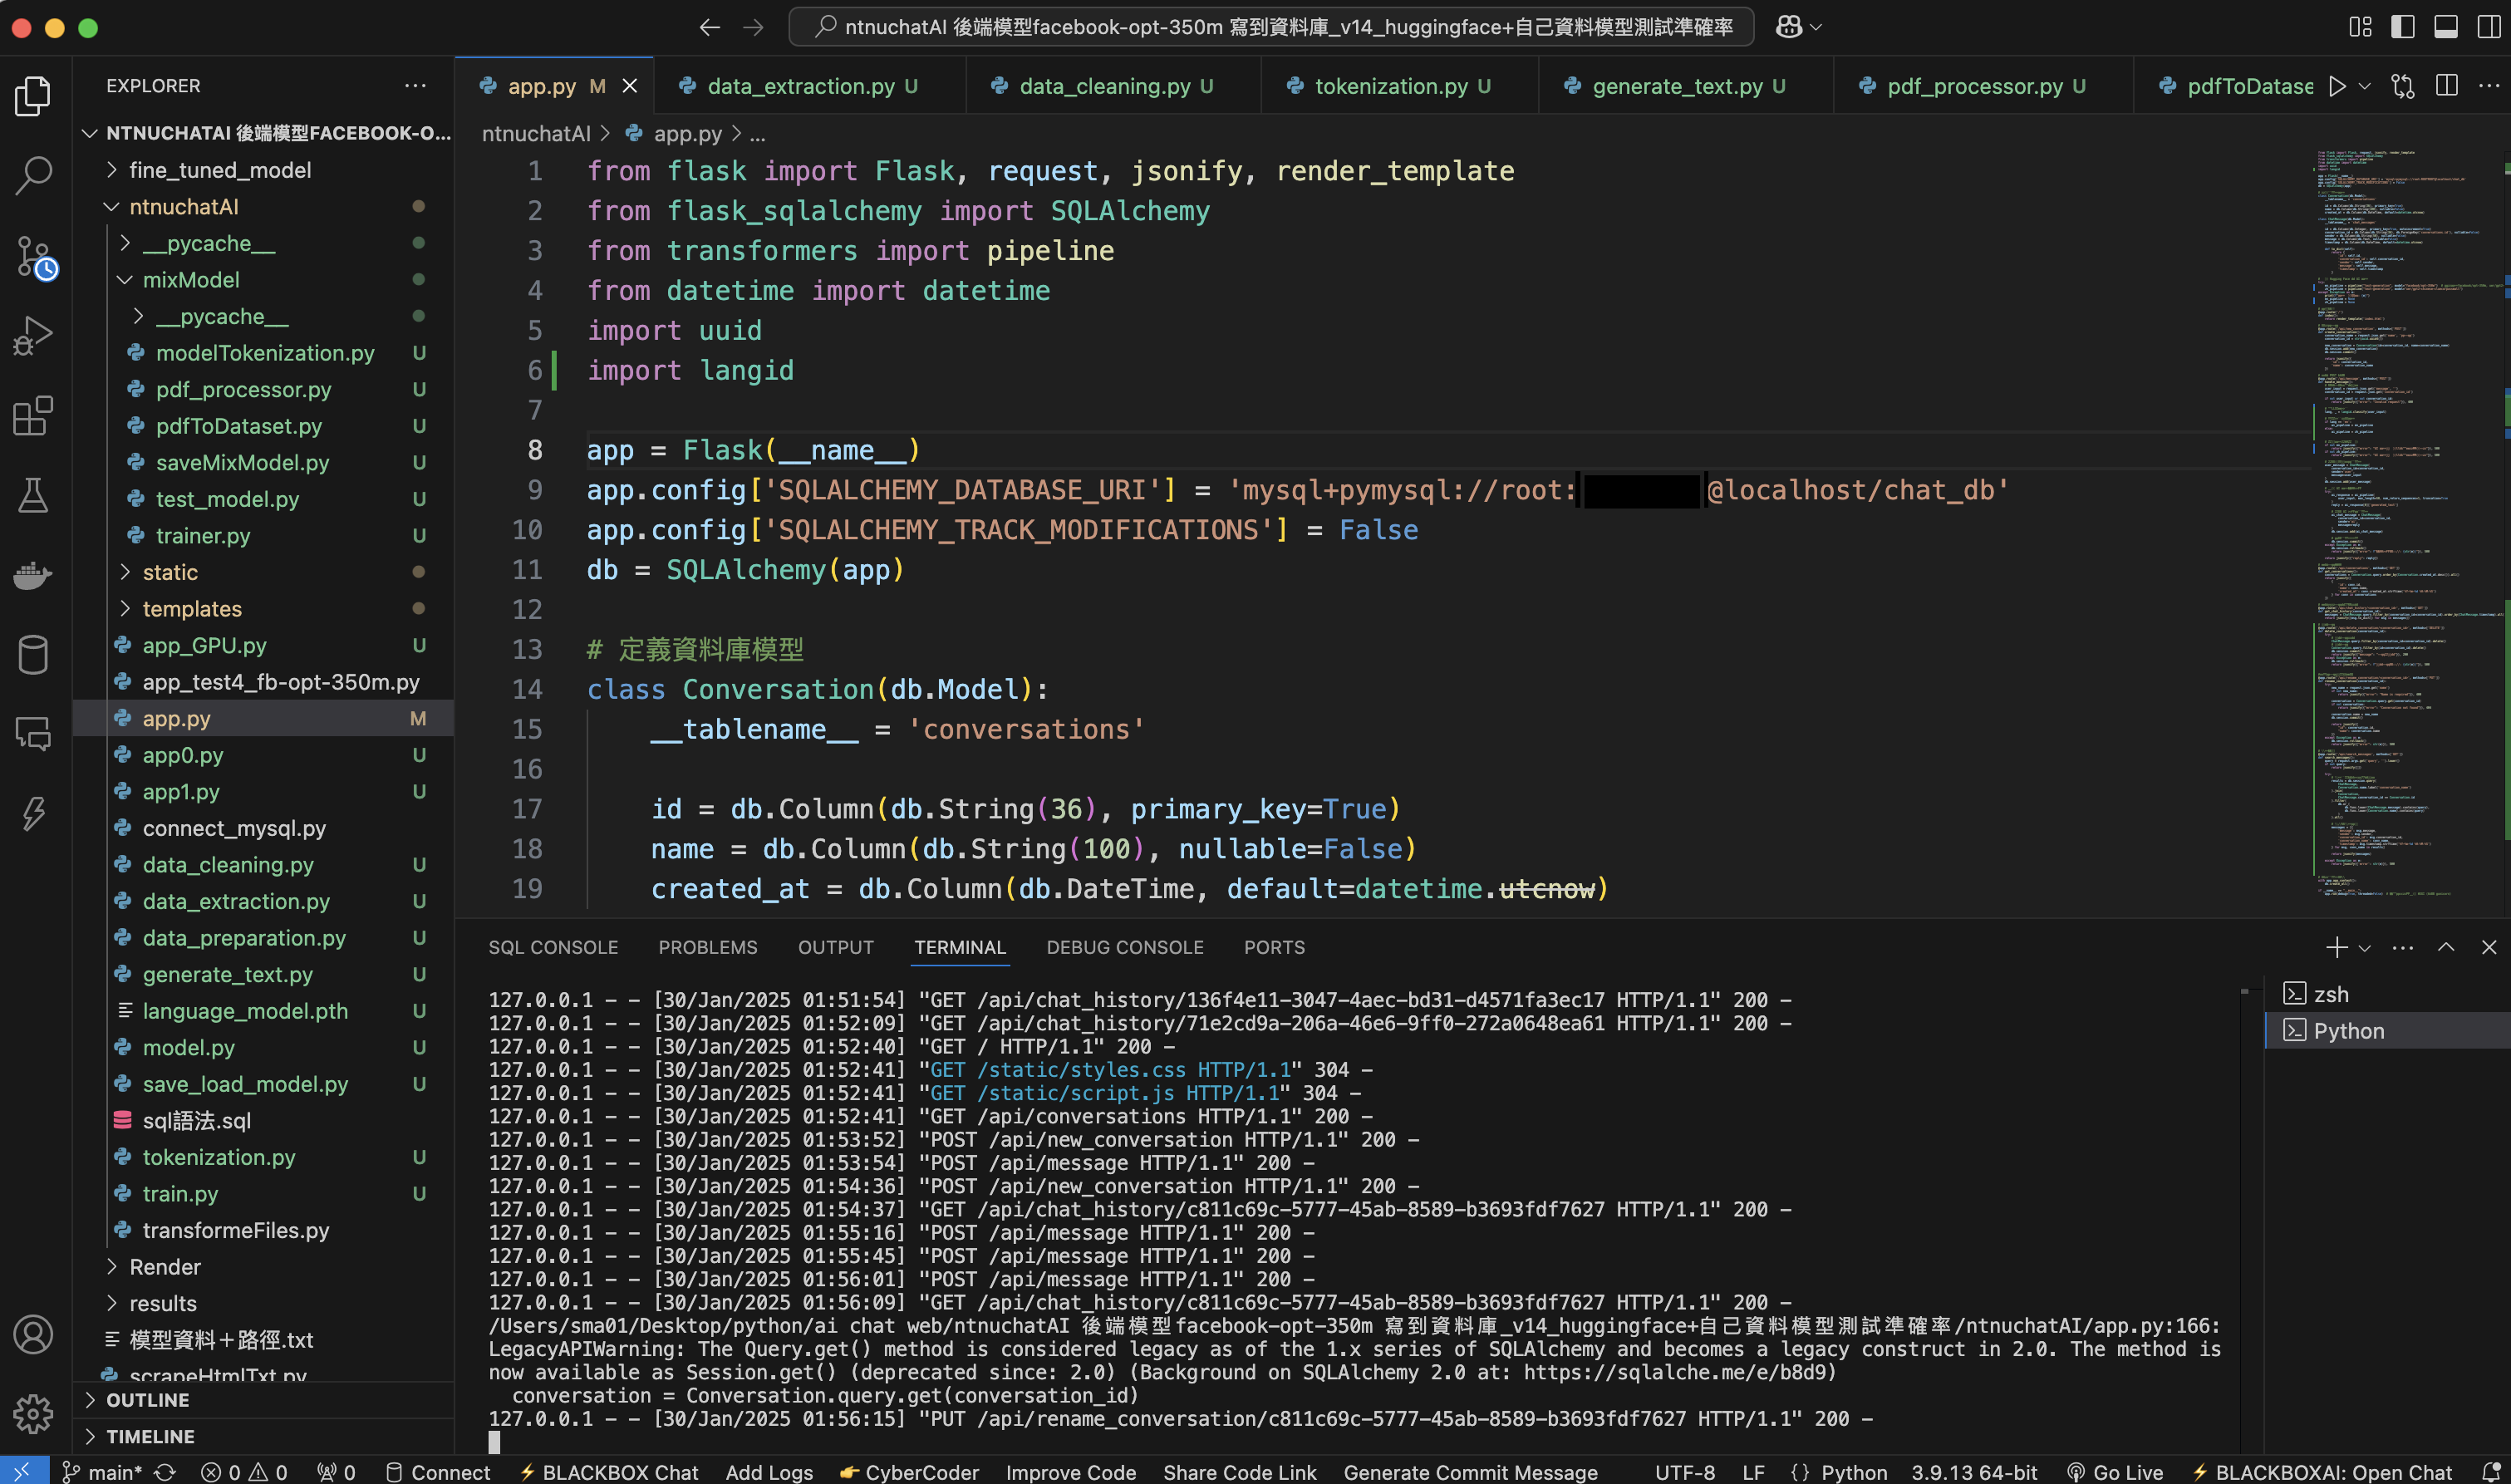Expand the OUTLINE section
Image resolution: width=2511 pixels, height=1484 pixels.
pyautogui.click(x=148, y=1400)
